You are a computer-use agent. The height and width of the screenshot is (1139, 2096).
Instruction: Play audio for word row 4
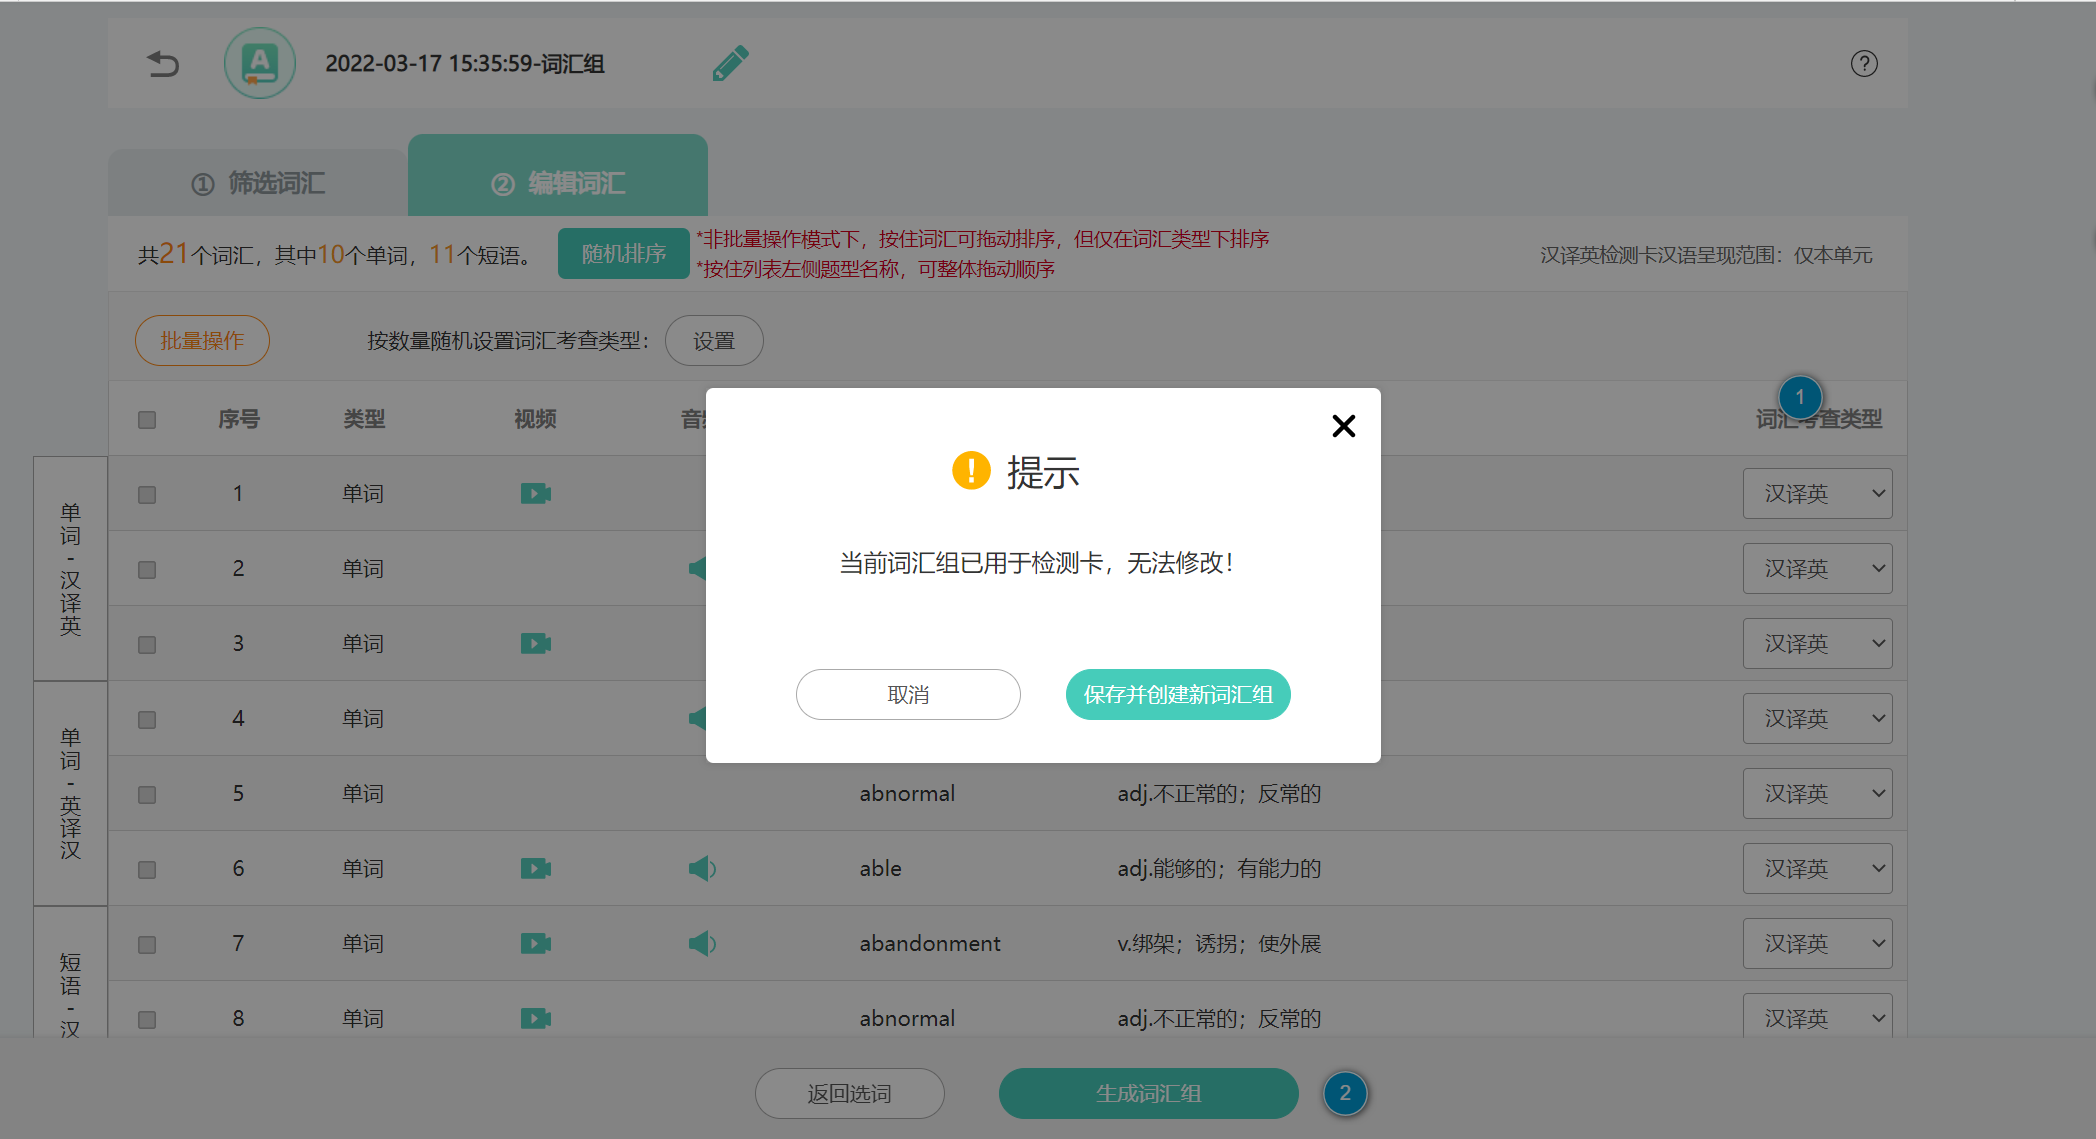click(x=697, y=718)
